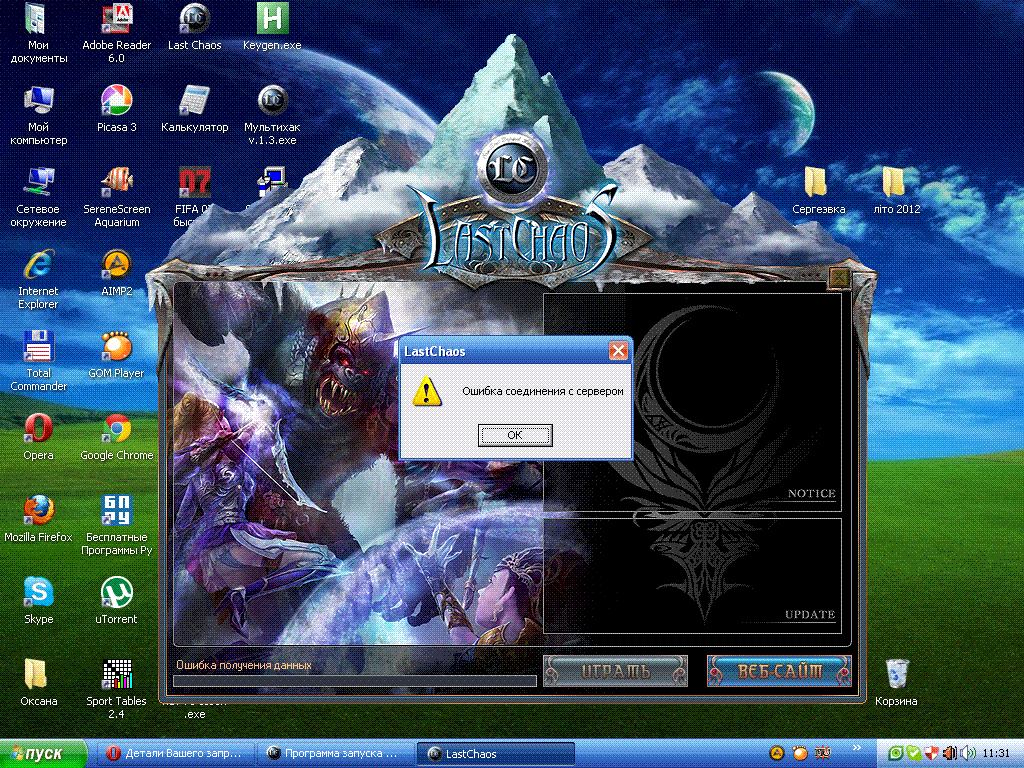
Task: Launch Adobe Reader 6.0 shortcut
Action: click(x=116, y=33)
